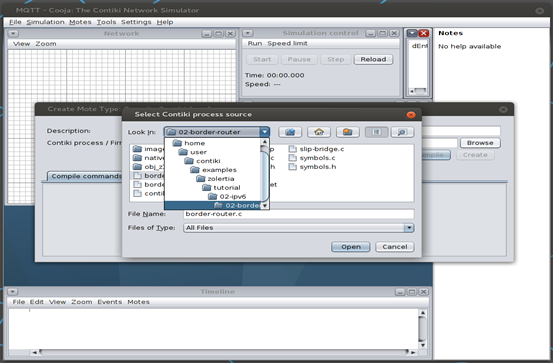
Task: Click the symbols.h file icon
Action: pos(292,167)
